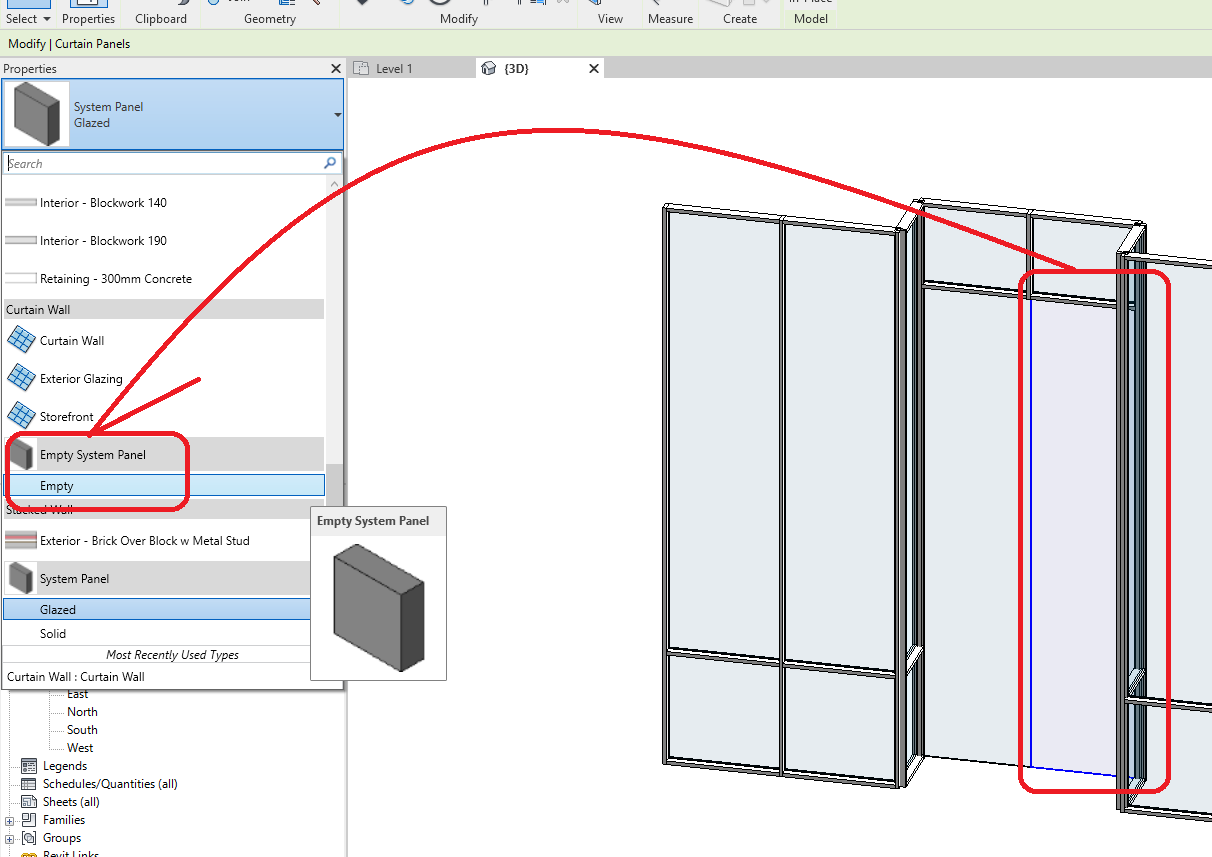The width and height of the screenshot is (1212, 857).
Task: Select the Exterior Glazing curtain wall icon
Action: click(x=21, y=378)
